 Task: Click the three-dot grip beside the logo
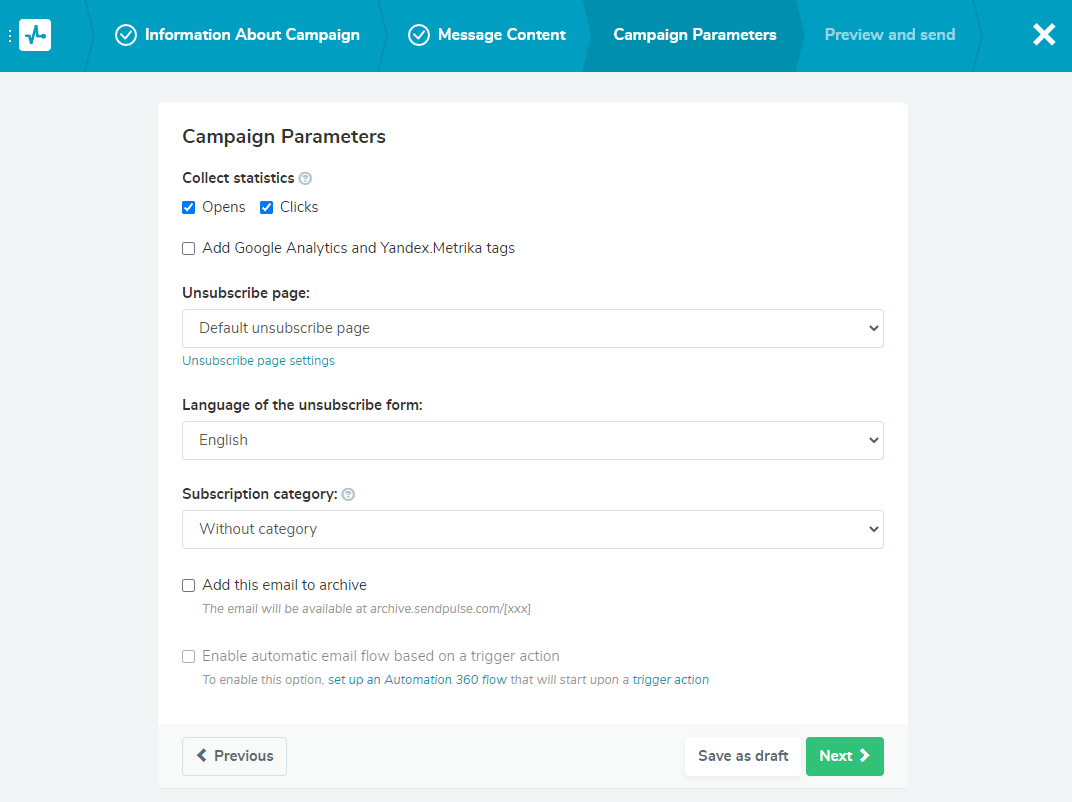point(10,36)
